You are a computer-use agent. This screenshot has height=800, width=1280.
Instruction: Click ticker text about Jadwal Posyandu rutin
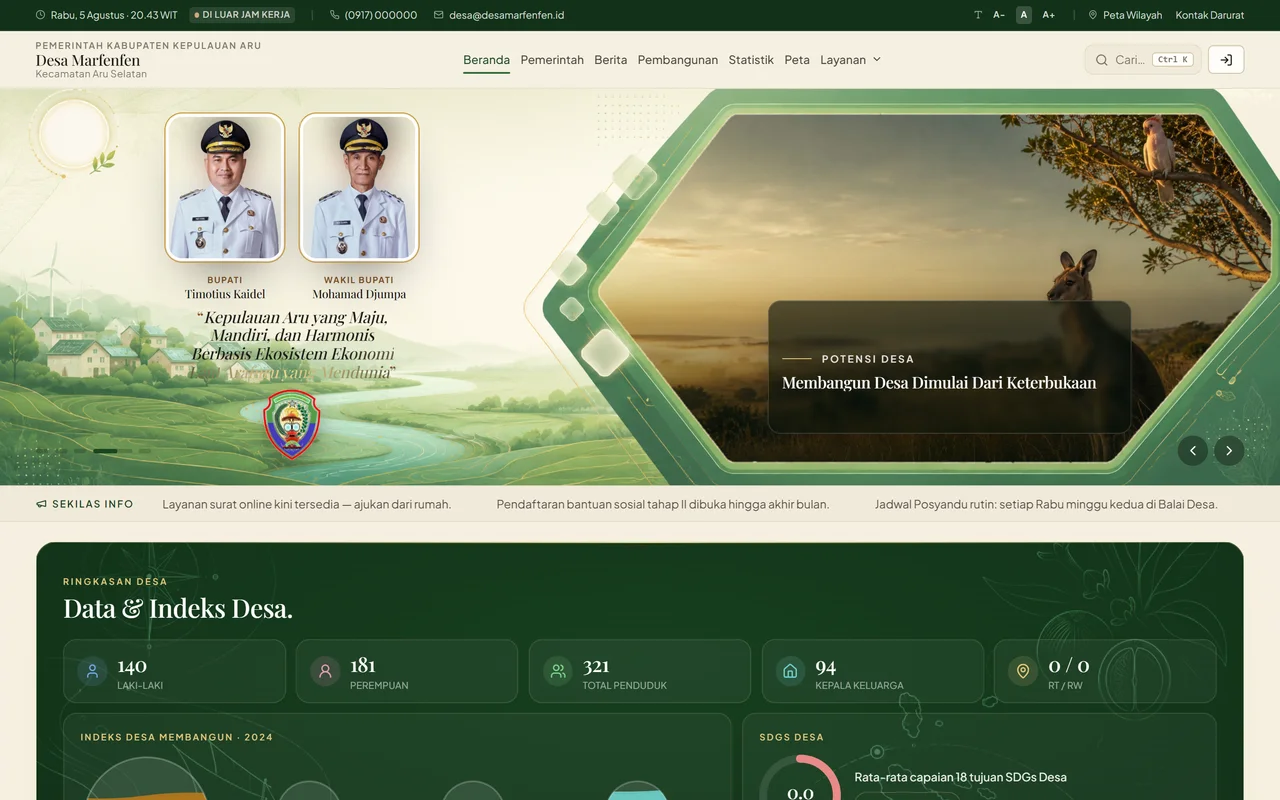[x=1046, y=504]
